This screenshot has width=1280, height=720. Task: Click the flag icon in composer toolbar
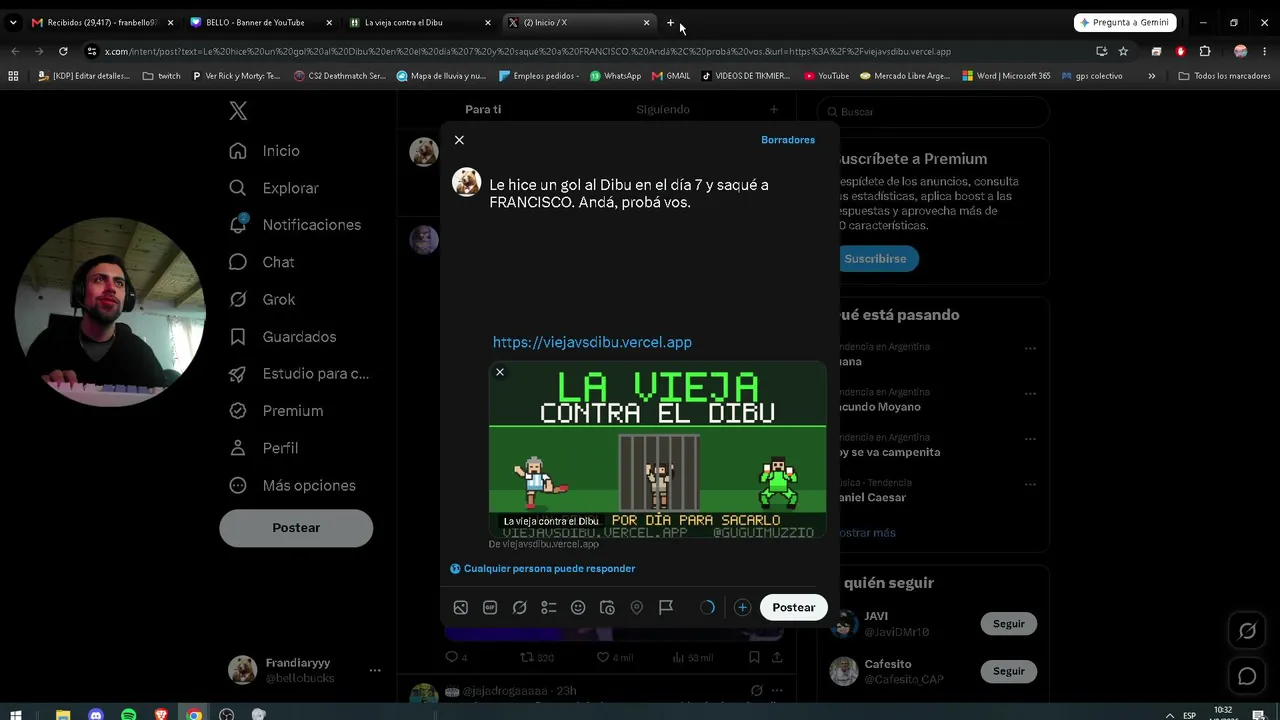click(666, 607)
